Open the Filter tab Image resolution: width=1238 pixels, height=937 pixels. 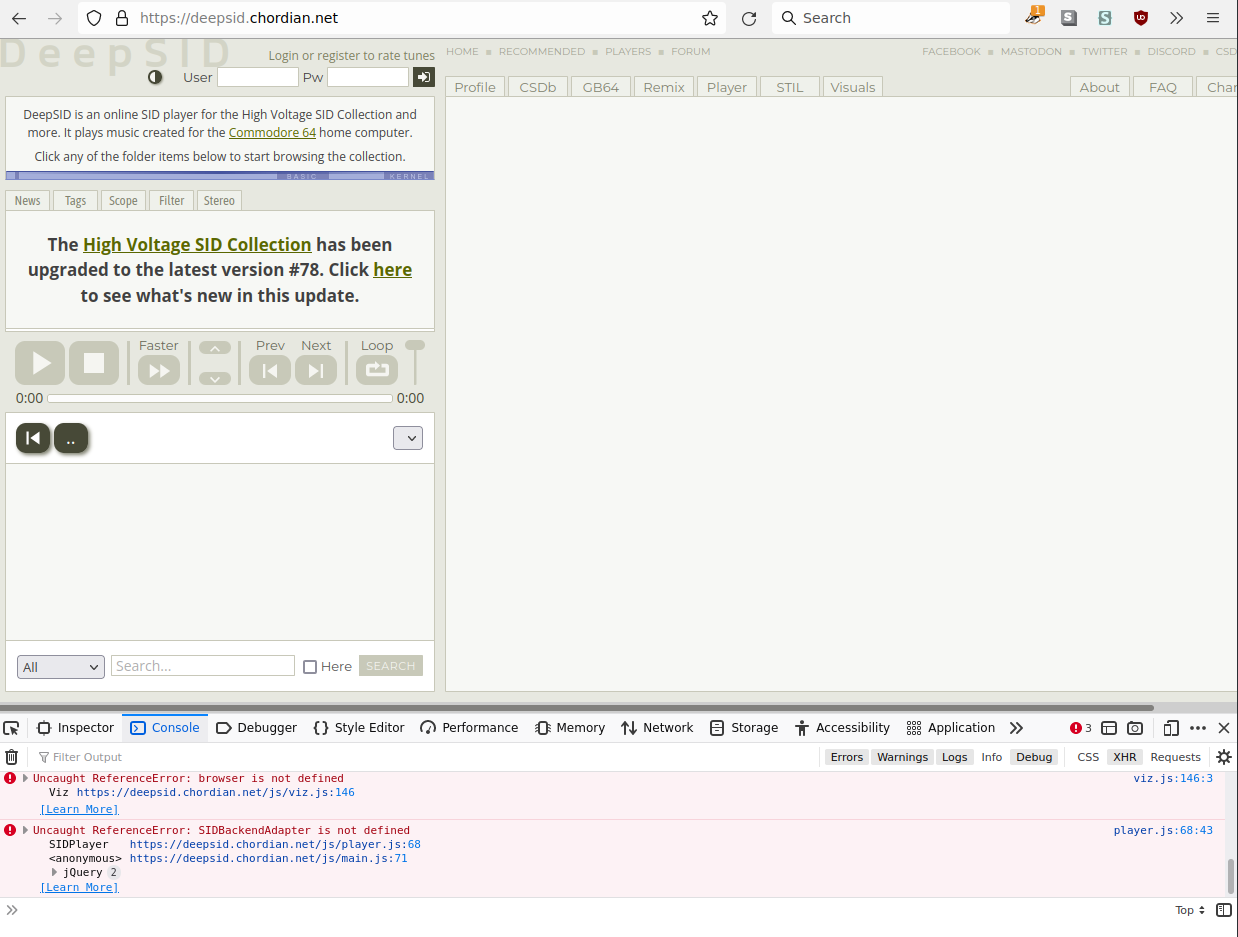click(172, 200)
